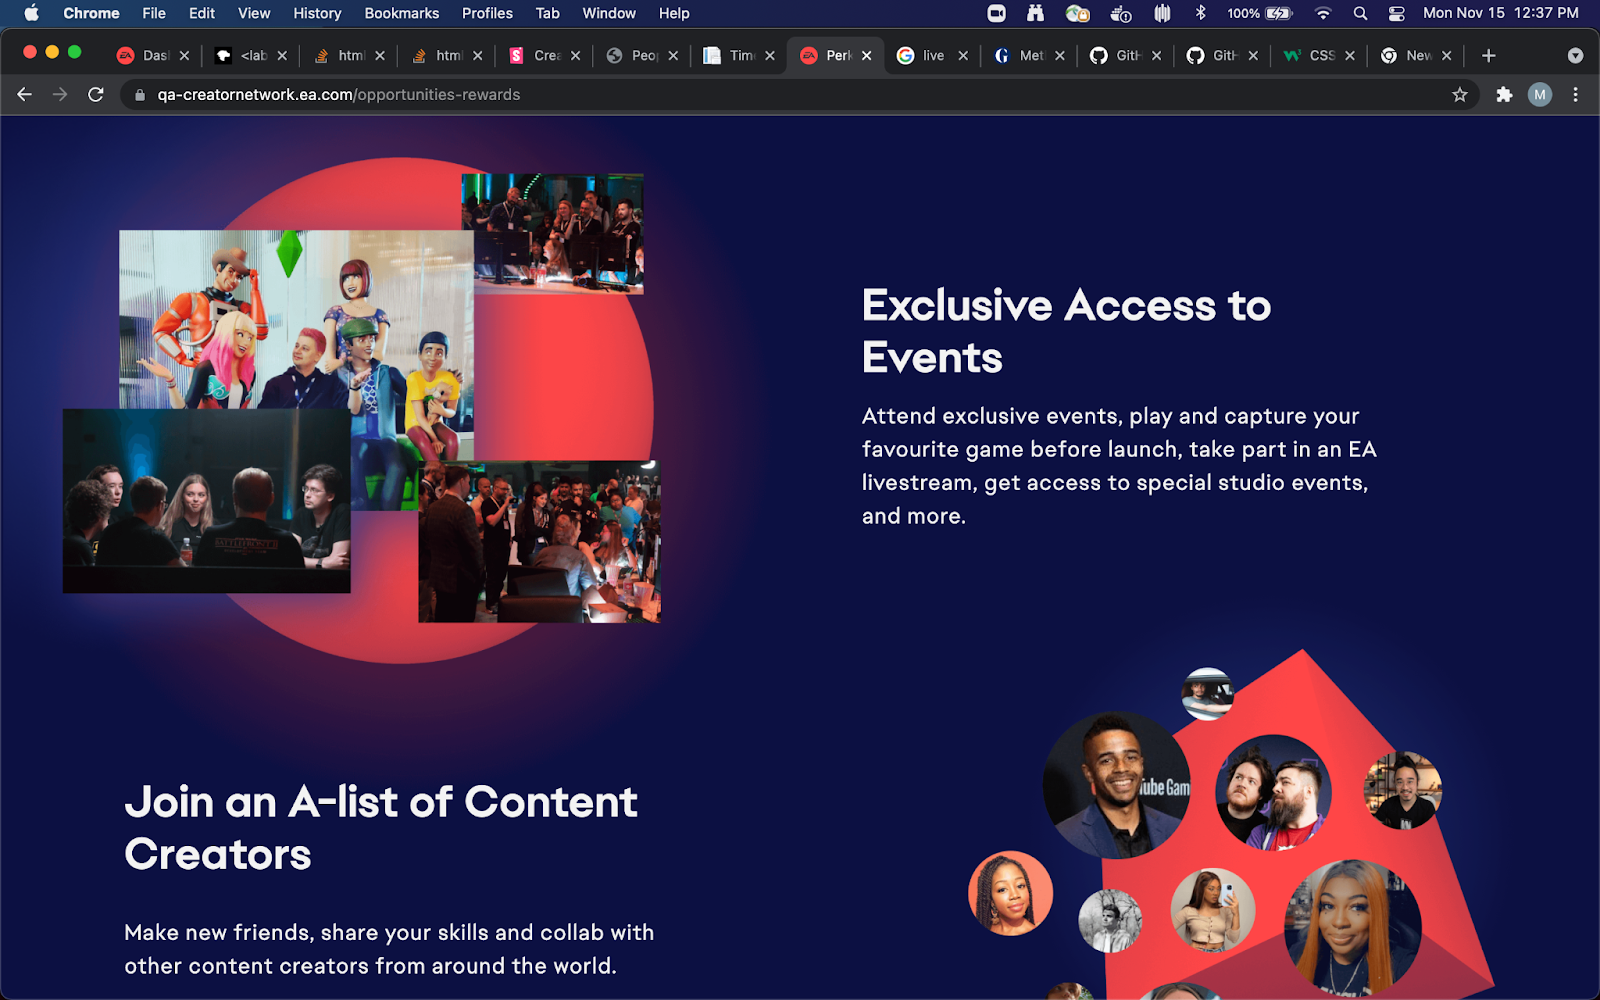Click the site lock icon

(x=140, y=95)
